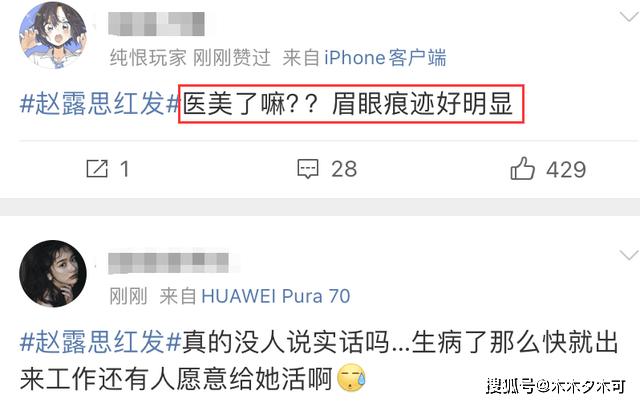Open first post's blurred username

[156, 24]
